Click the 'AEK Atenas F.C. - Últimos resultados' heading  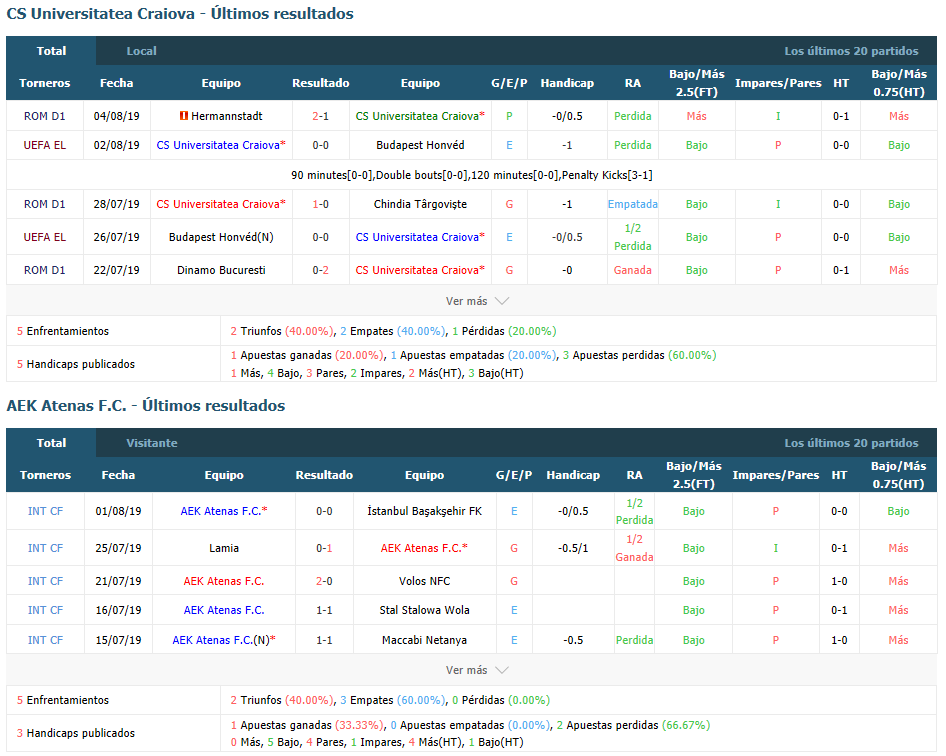146,405
